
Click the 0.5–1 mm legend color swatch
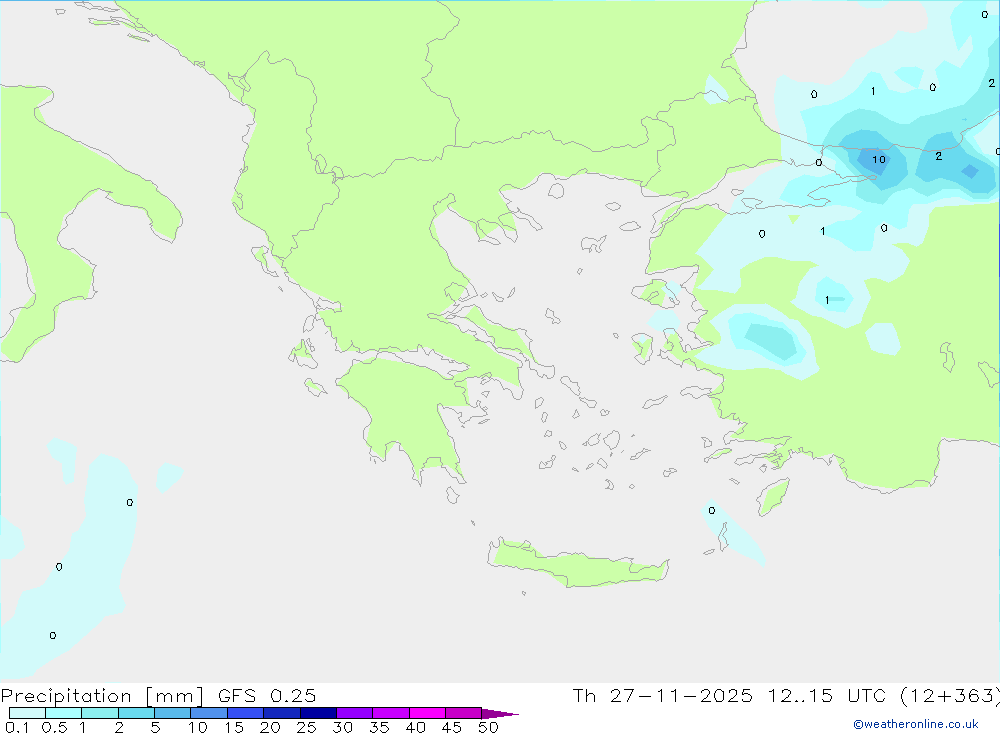click(x=64, y=713)
